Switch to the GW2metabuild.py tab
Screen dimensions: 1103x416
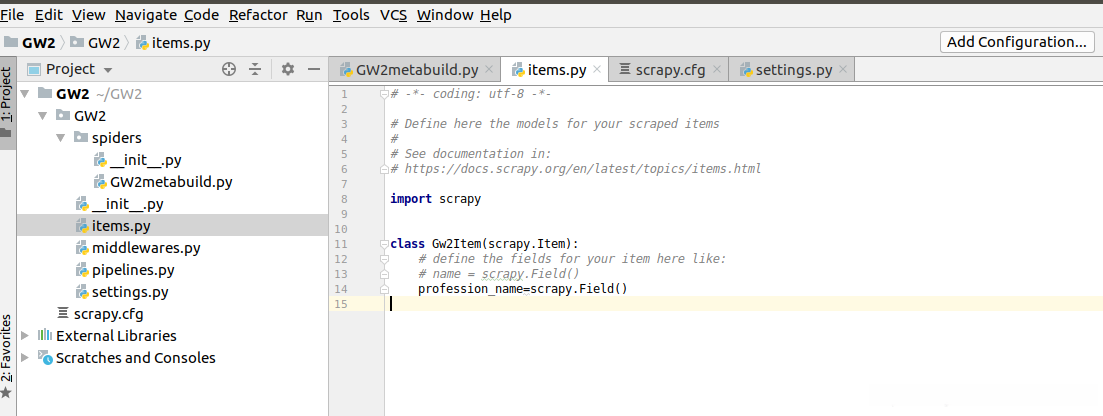(x=415, y=70)
